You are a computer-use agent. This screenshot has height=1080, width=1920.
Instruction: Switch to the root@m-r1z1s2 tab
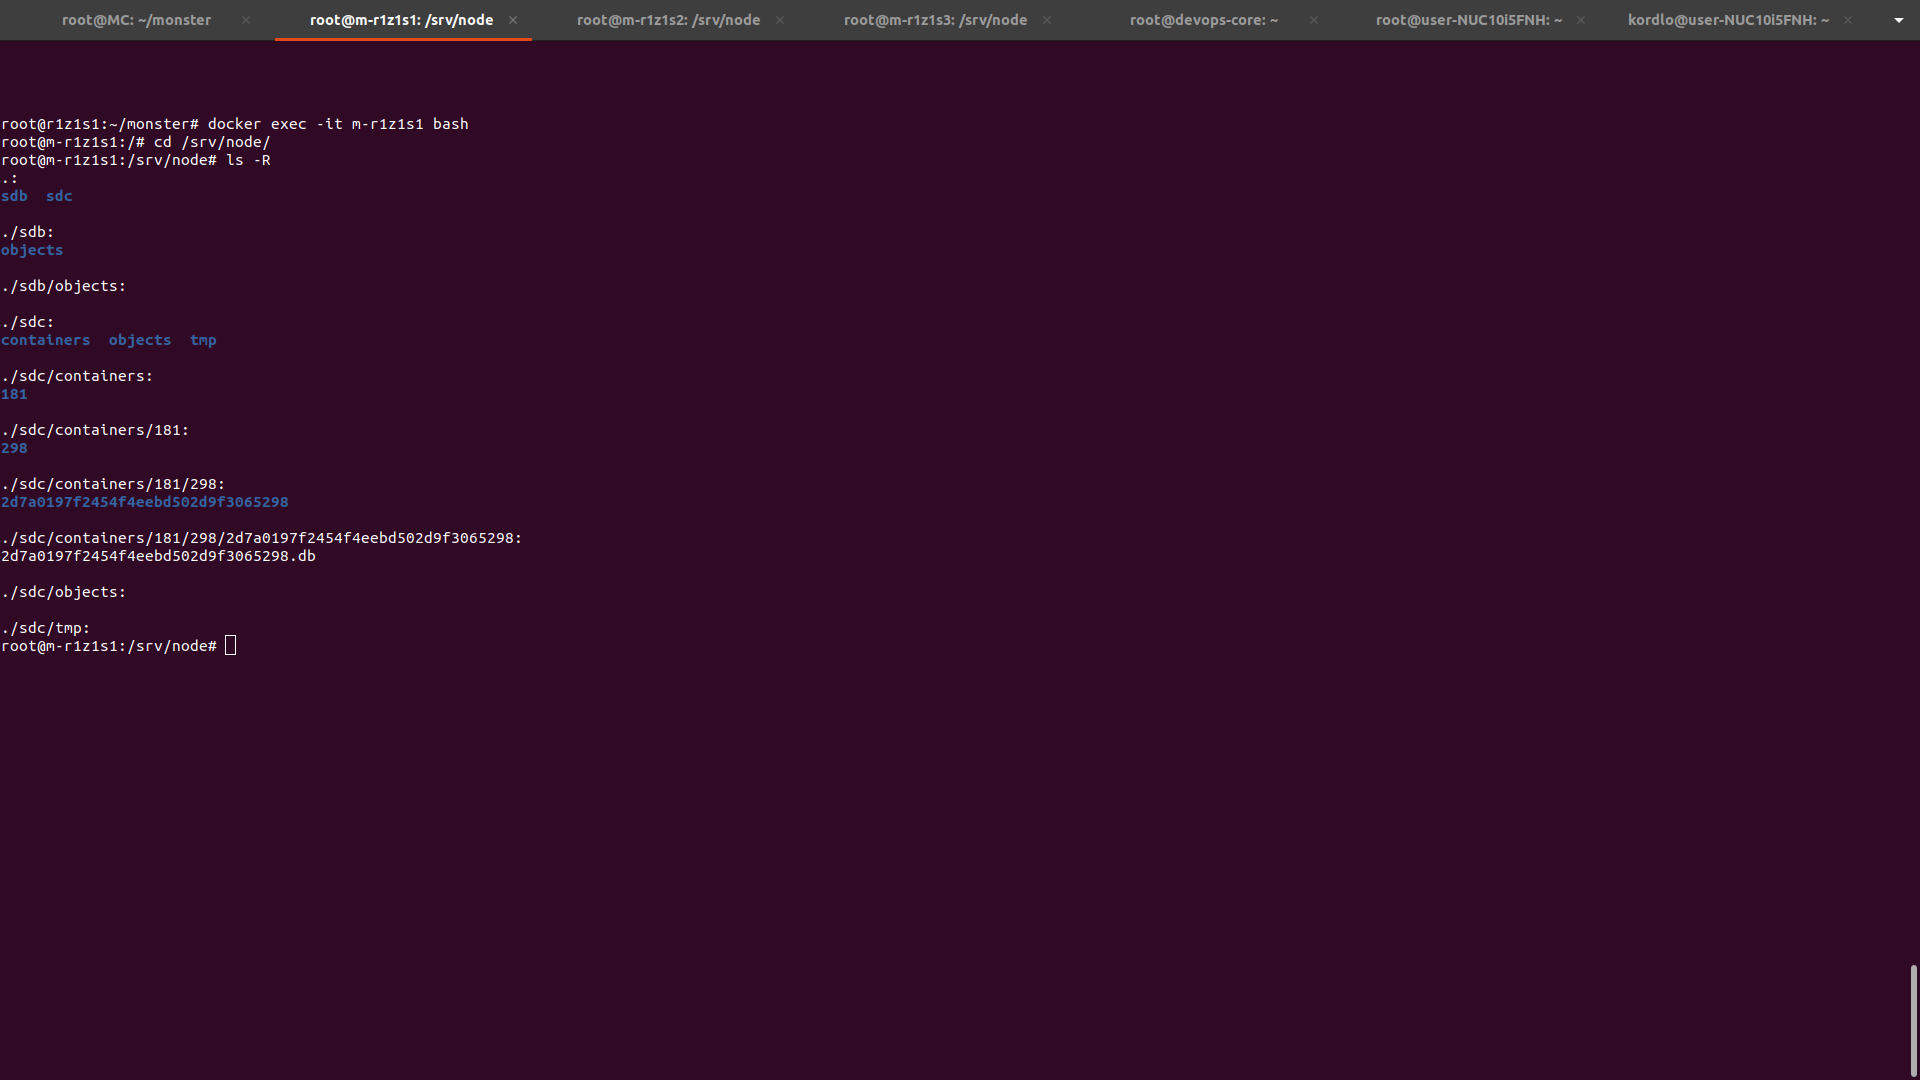[x=668, y=20]
